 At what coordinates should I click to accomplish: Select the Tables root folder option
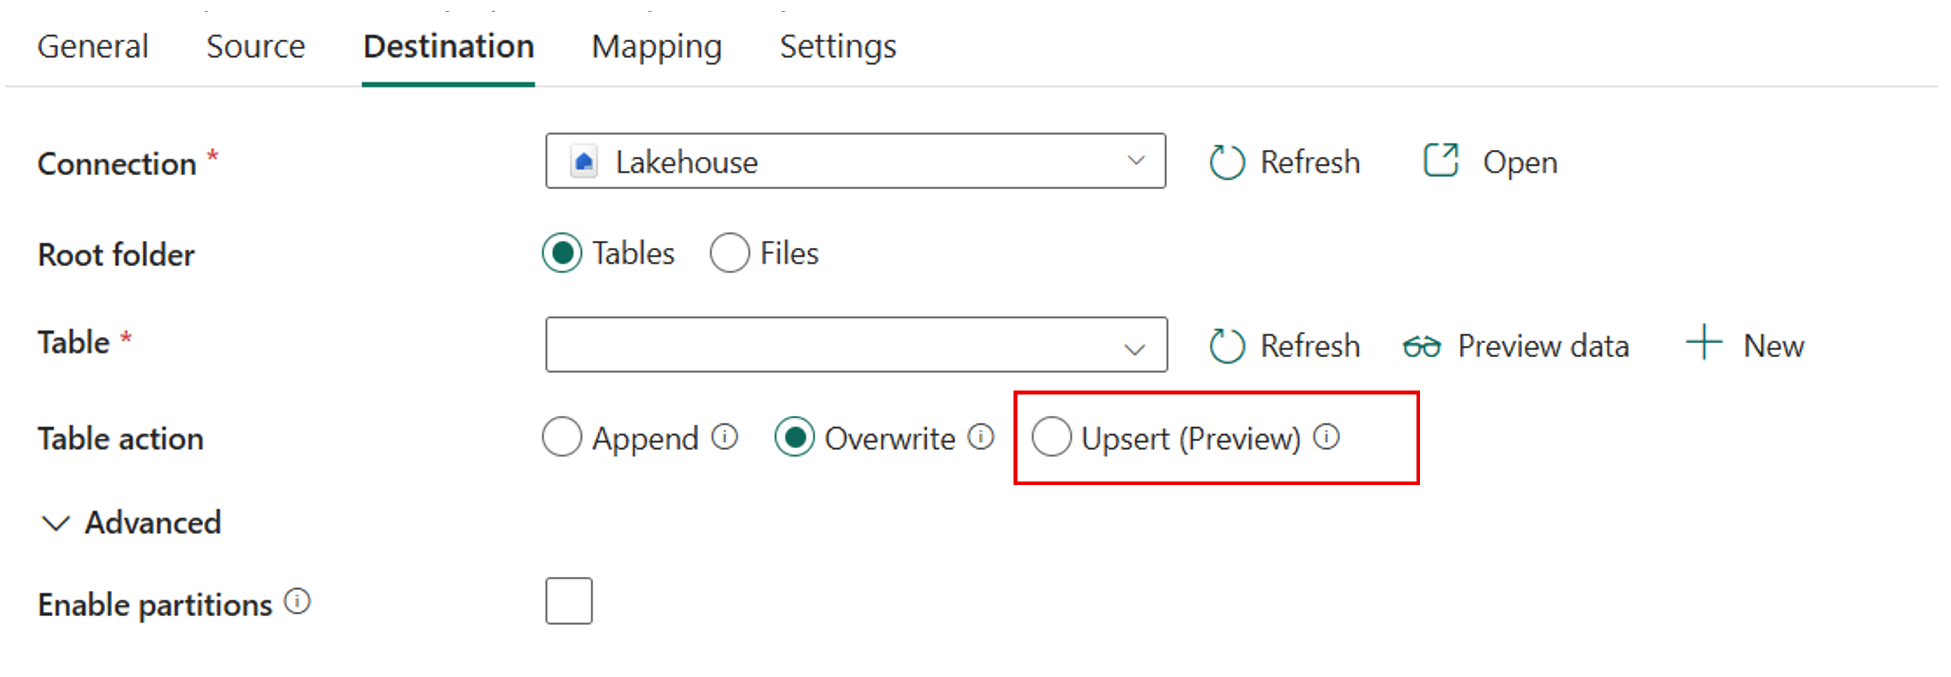[562, 253]
